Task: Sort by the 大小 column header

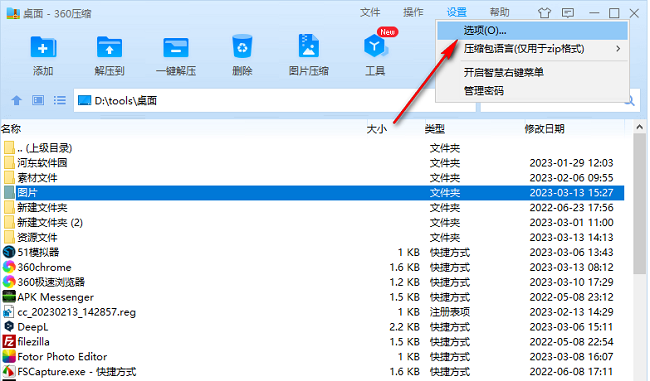Action: click(x=377, y=129)
